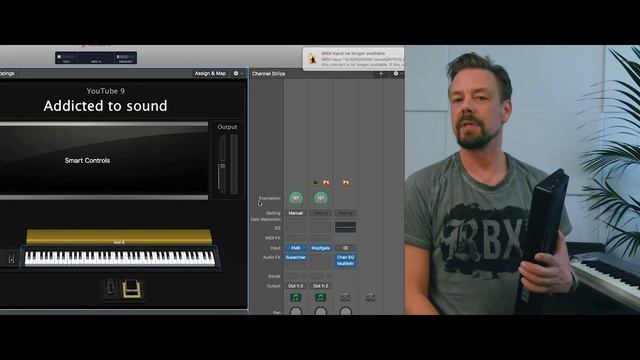The width and height of the screenshot is (640, 360).
Task: Click the small dark icon above second strip
Action: point(316,183)
